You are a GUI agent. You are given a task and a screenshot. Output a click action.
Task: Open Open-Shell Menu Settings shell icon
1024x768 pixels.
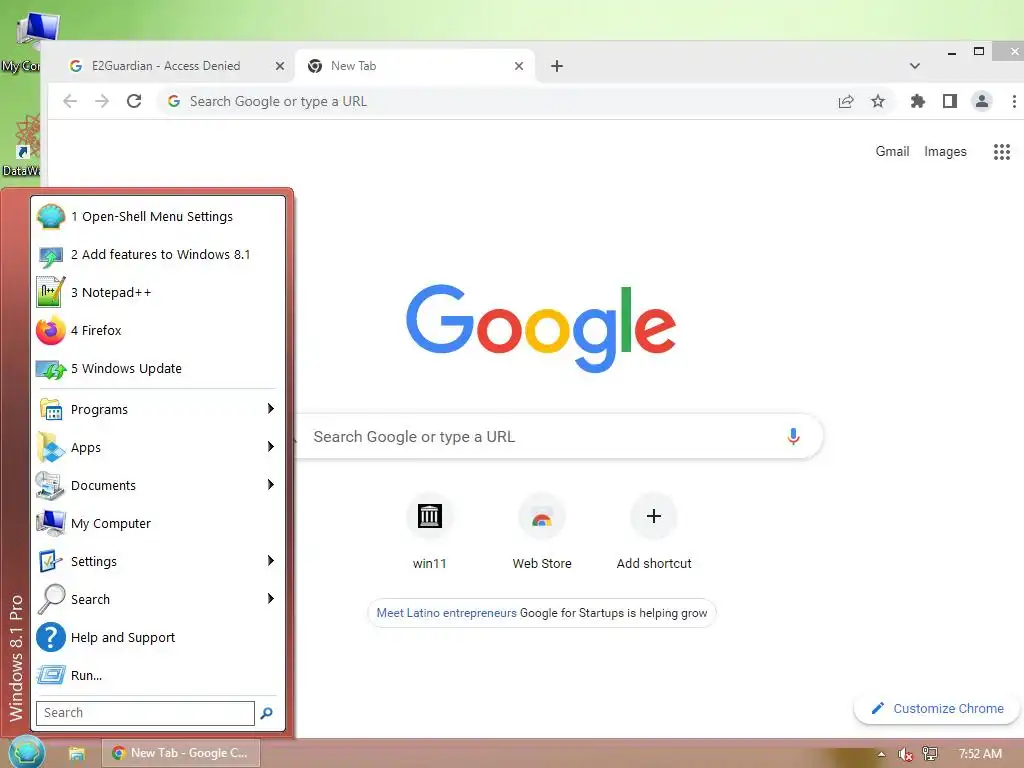pyautogui.click(x=50, y=216)
